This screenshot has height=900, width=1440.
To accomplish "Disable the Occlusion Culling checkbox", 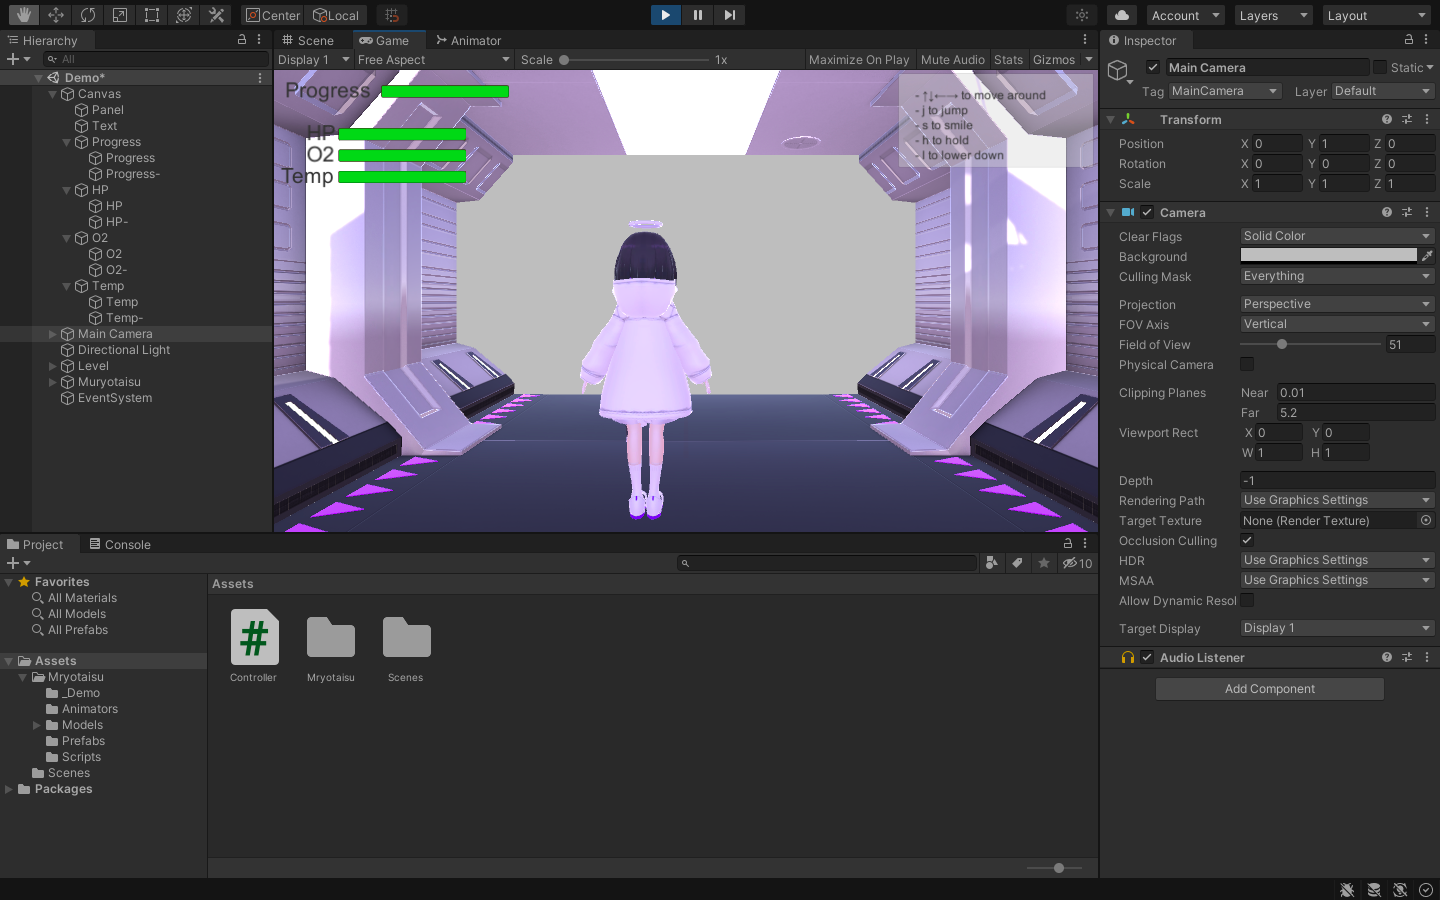I will tap(1247, 540).
